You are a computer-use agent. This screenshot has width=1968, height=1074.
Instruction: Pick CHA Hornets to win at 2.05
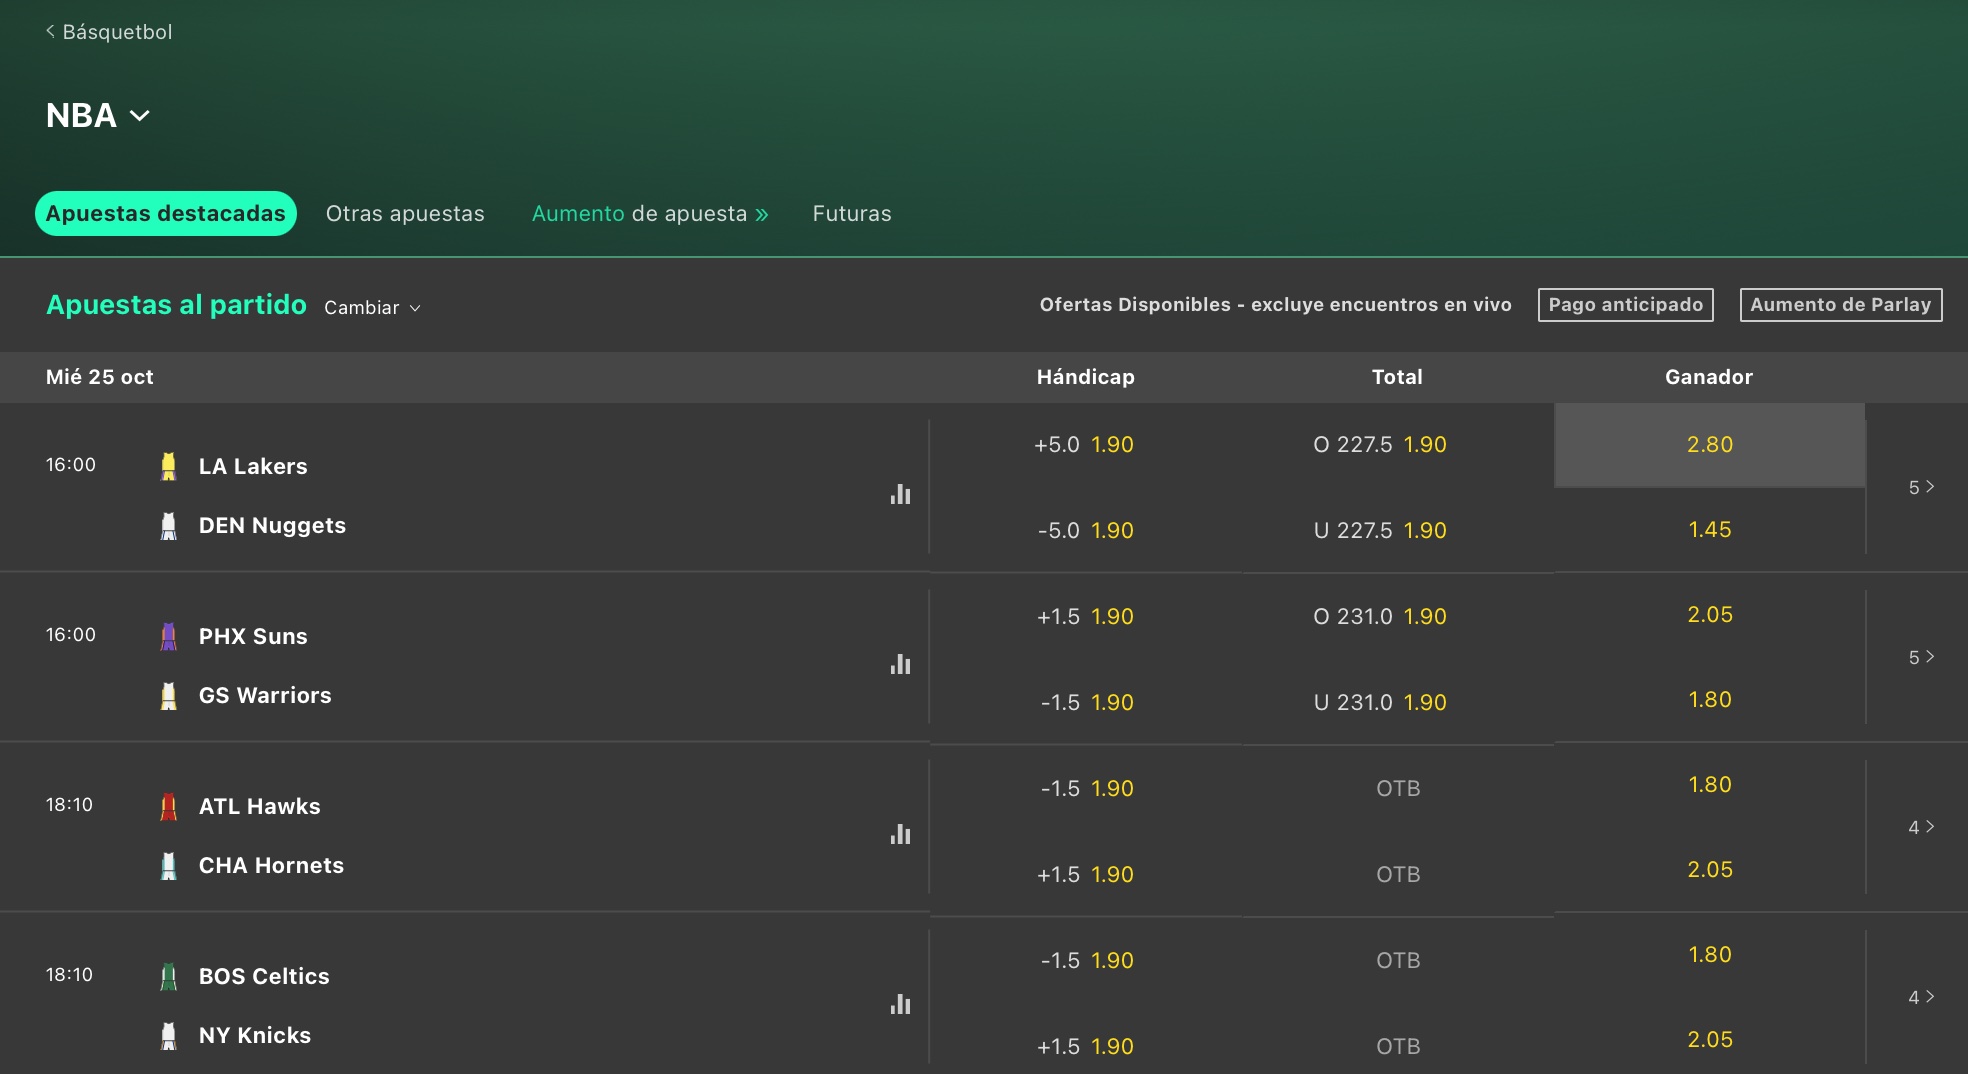click(x=1710, y=870)
